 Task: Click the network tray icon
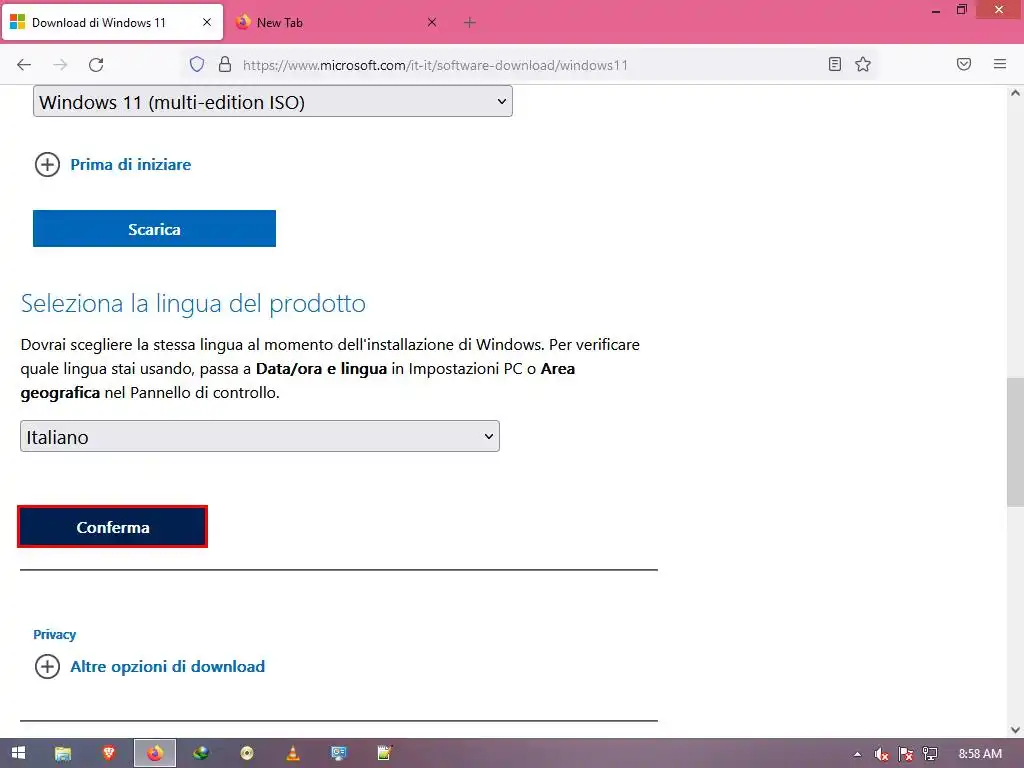[x=930, y=754]
